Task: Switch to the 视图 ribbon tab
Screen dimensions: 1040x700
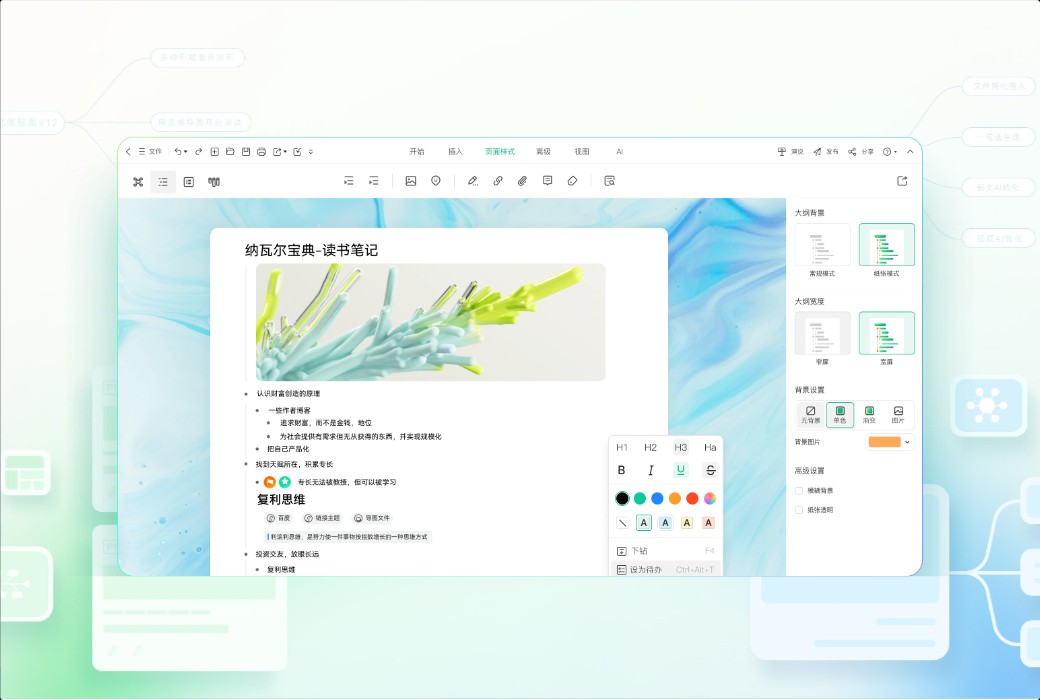Action: click(582, 151)
